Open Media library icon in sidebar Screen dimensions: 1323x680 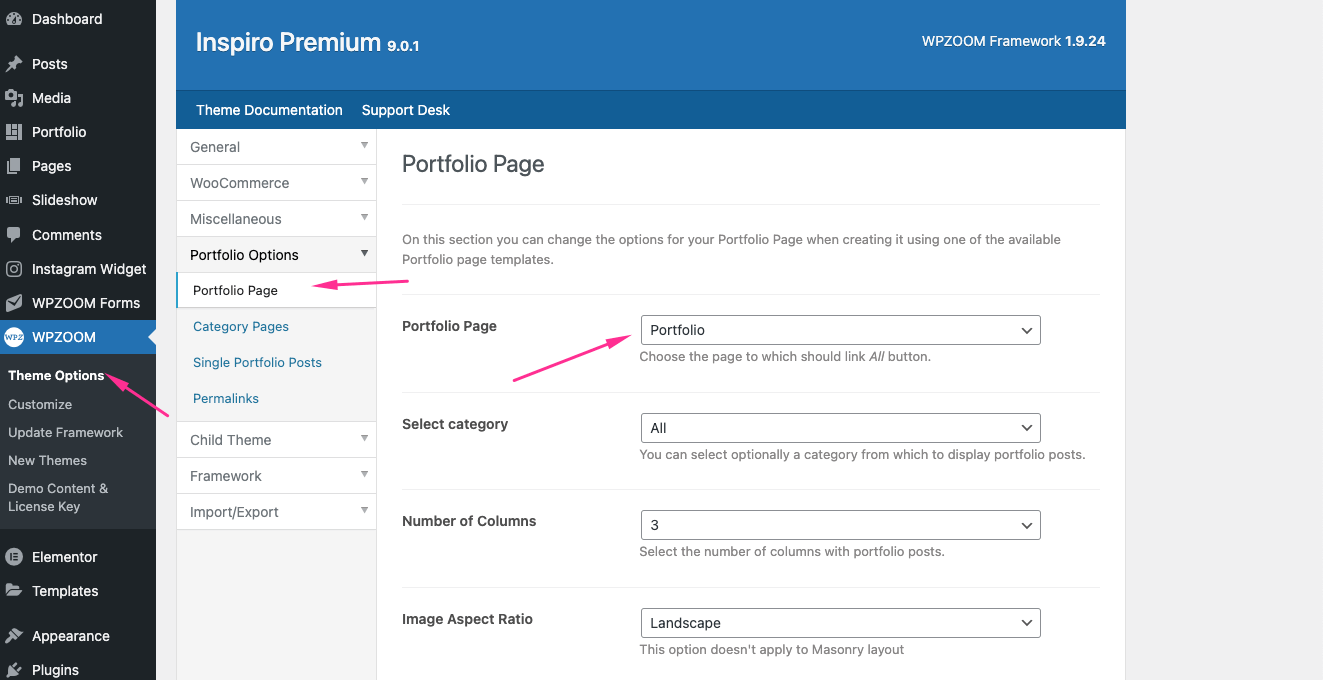pos(14,98)
